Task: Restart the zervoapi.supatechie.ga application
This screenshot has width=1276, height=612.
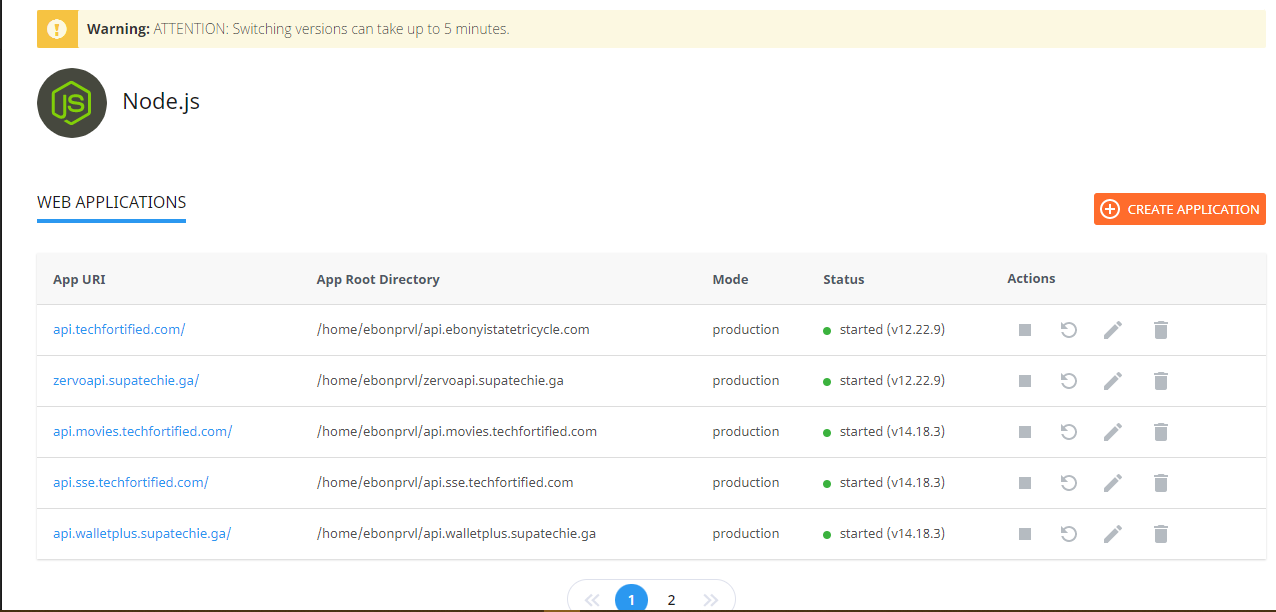Action: point(1068,380)
